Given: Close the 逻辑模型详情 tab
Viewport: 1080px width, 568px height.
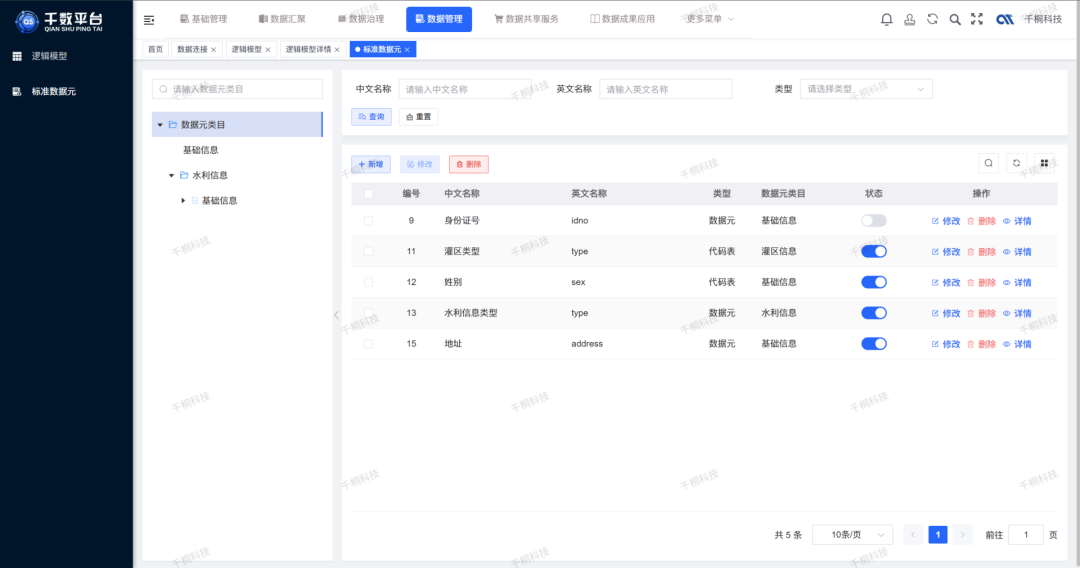Looking at the screenshot, I should point(337,50).
